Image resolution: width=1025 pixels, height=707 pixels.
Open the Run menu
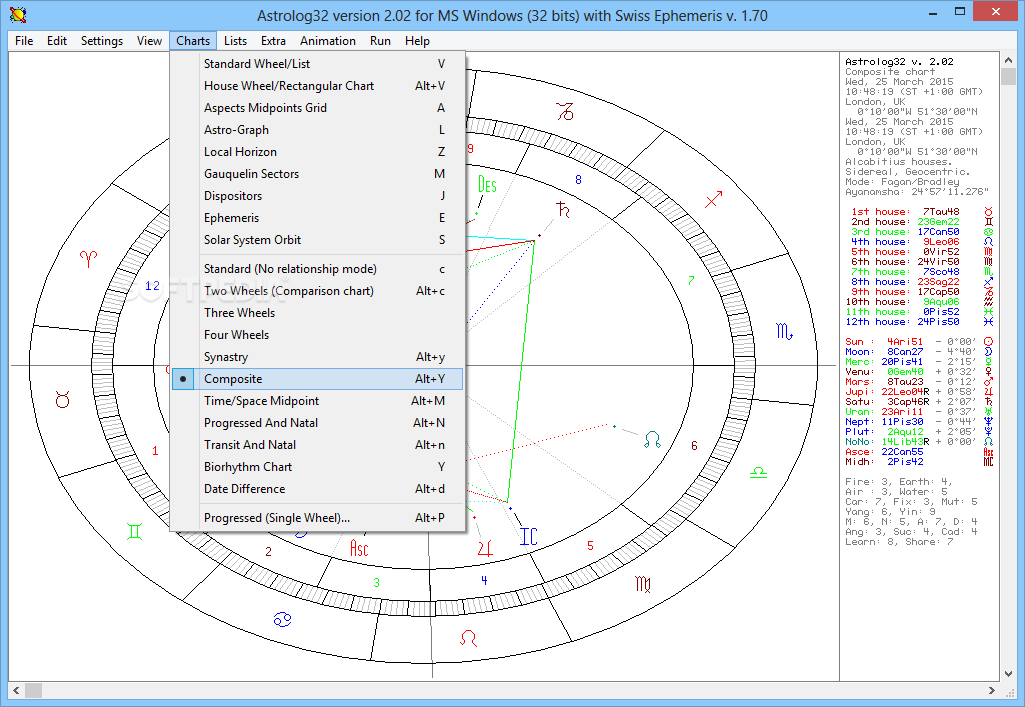click(380, 41)
